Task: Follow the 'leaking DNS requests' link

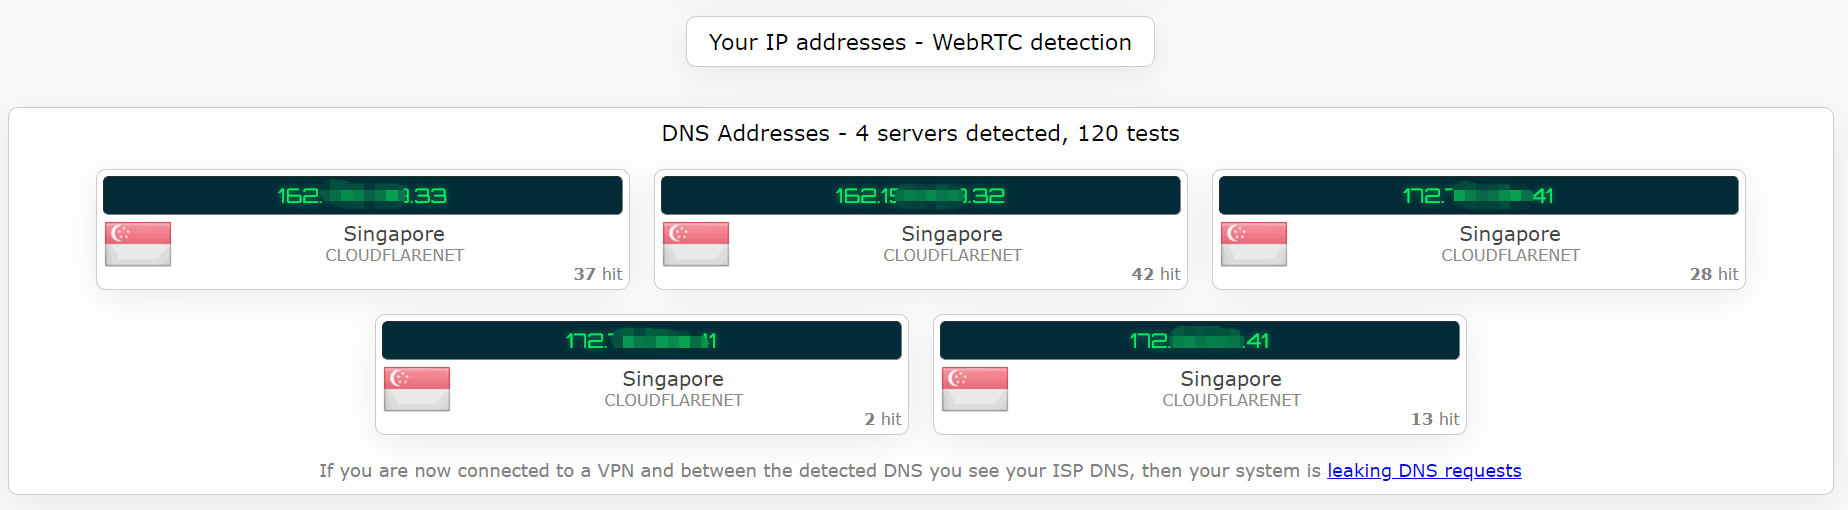Action: [x=1424, y=471]
